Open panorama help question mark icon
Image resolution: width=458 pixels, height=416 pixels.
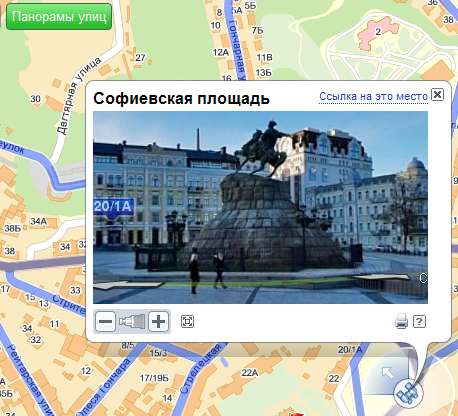(x=419, y=321)
